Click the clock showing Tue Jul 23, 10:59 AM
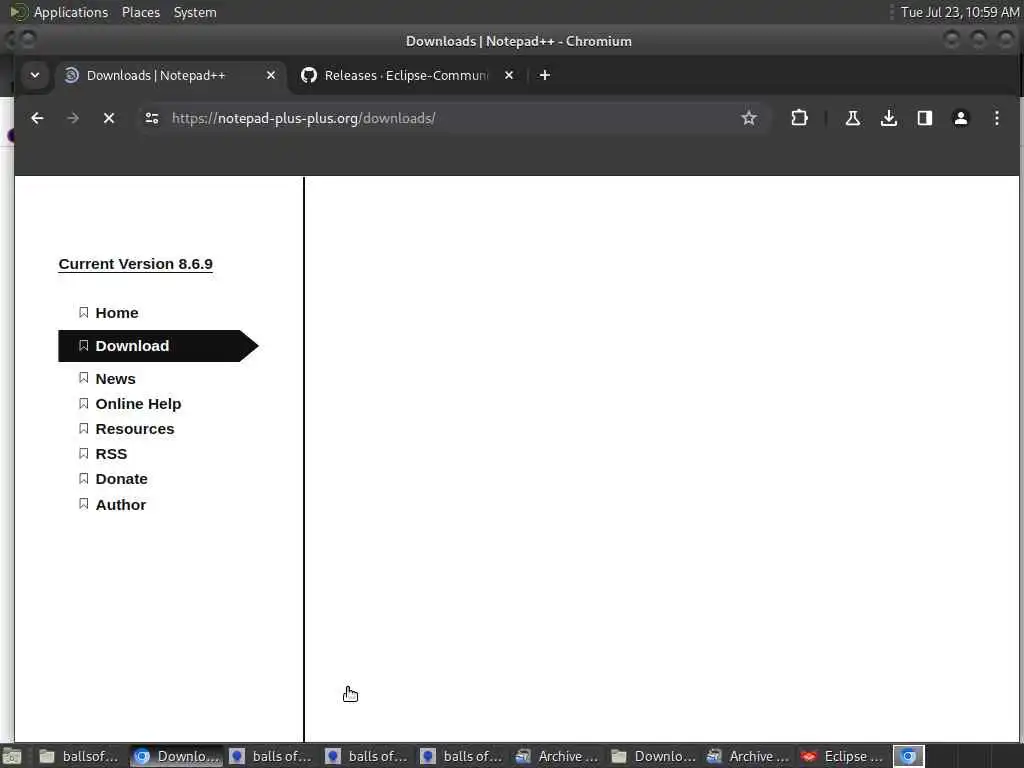Screen dimensions: 1024x768 959,12
